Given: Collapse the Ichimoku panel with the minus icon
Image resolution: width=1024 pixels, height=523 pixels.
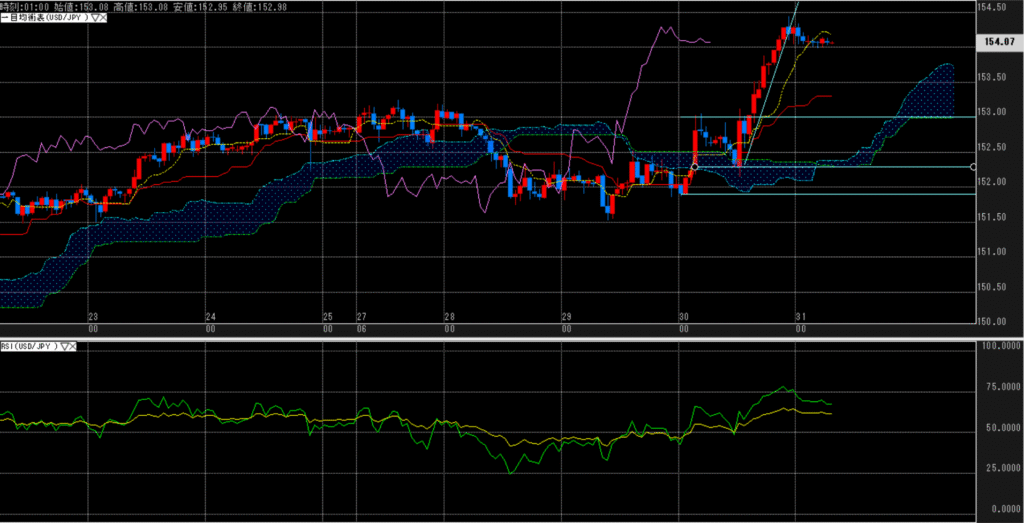Looking at the screenshot, I should click(4, 17).
